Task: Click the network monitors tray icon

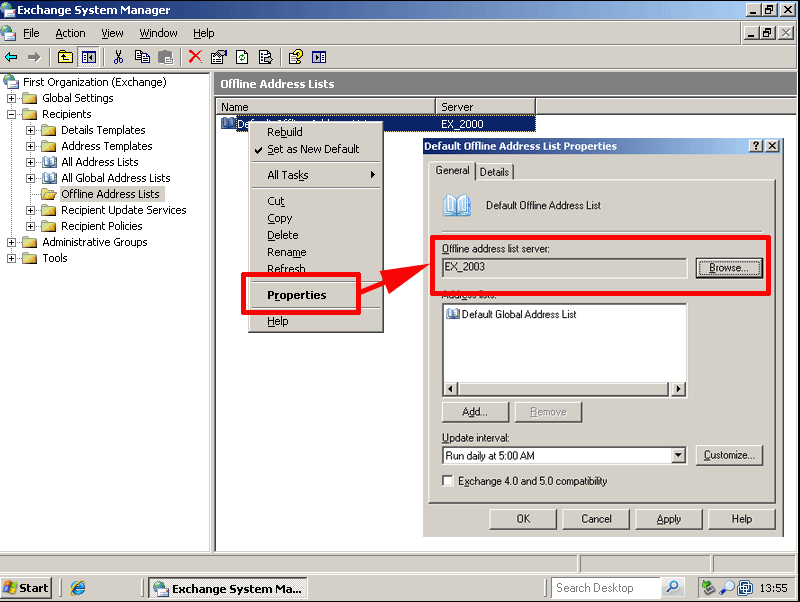Action: [x=745, y=588]
